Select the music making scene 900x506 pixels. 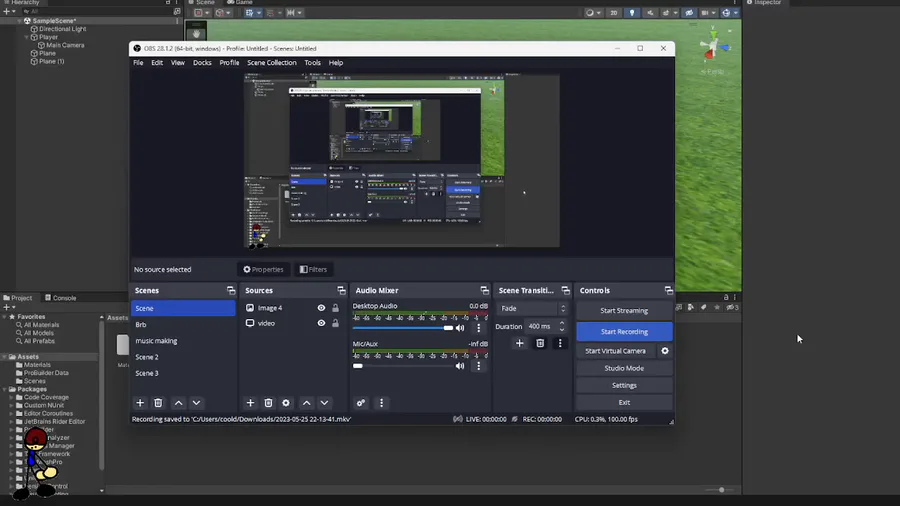156,341
